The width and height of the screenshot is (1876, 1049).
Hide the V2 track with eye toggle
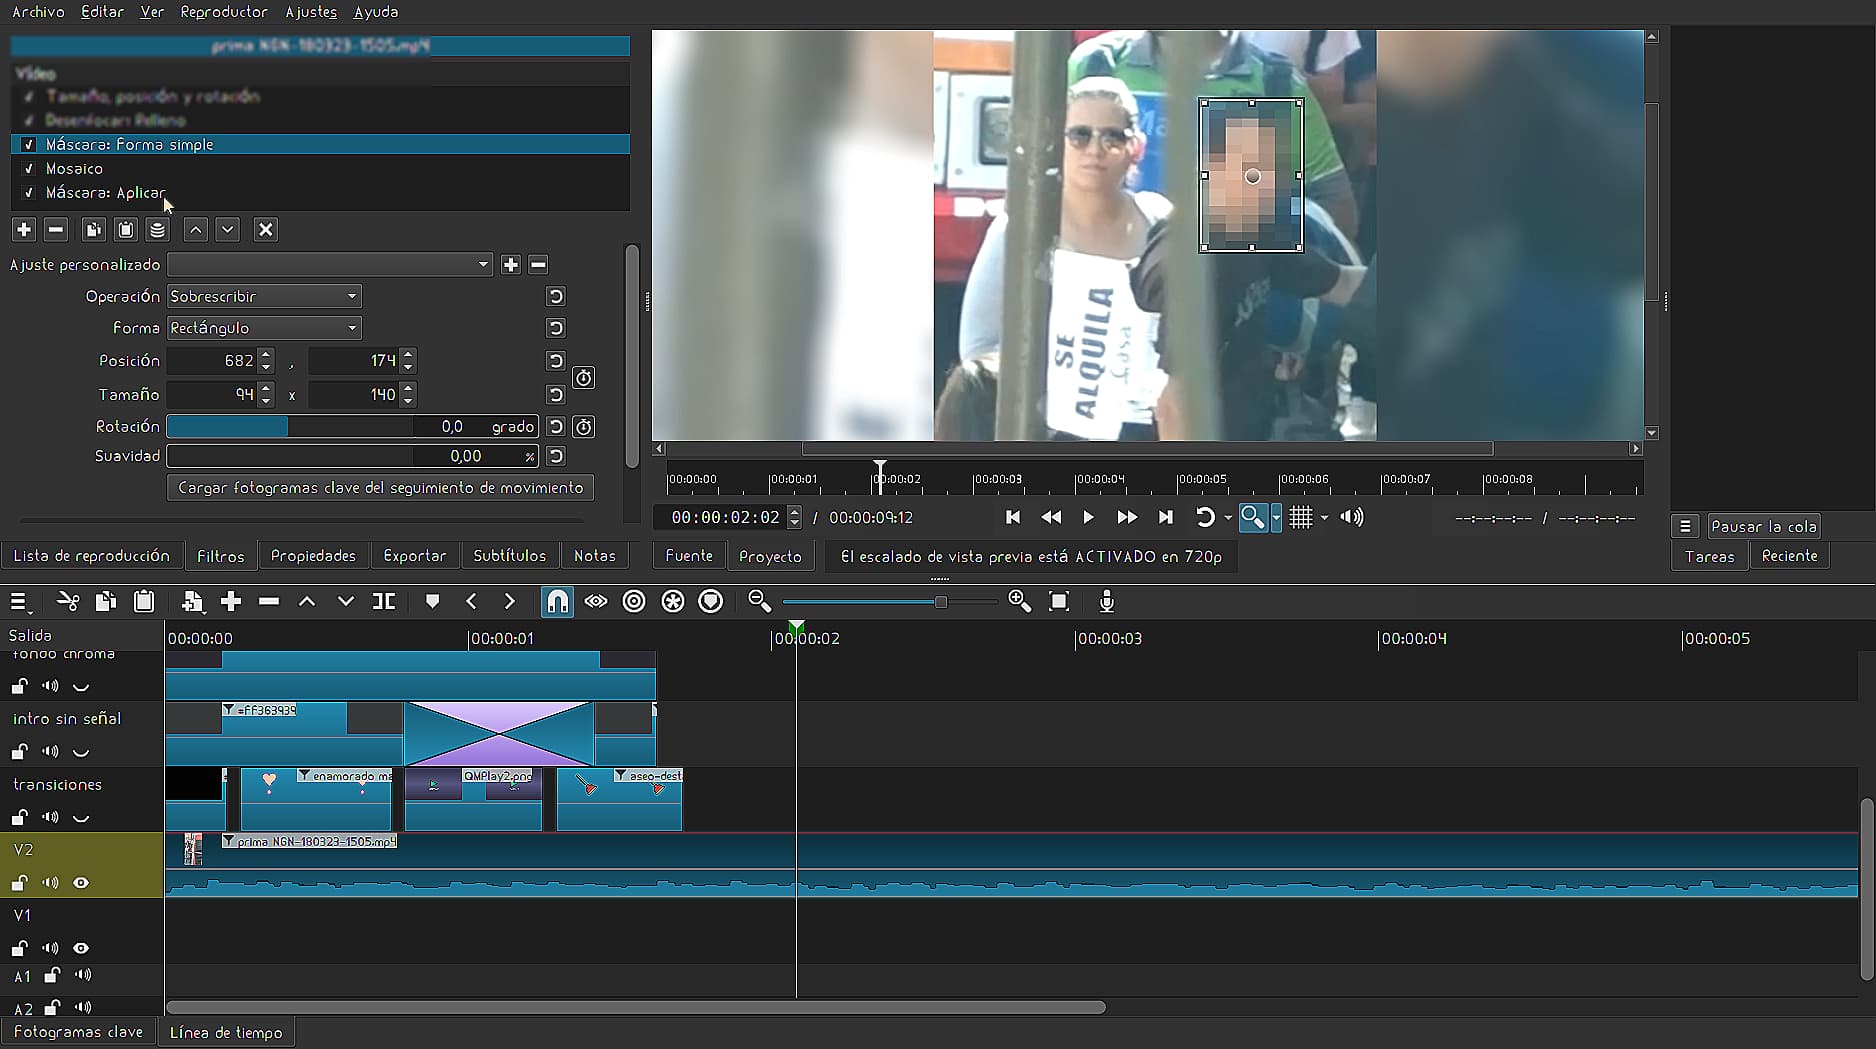pos(81,883)
